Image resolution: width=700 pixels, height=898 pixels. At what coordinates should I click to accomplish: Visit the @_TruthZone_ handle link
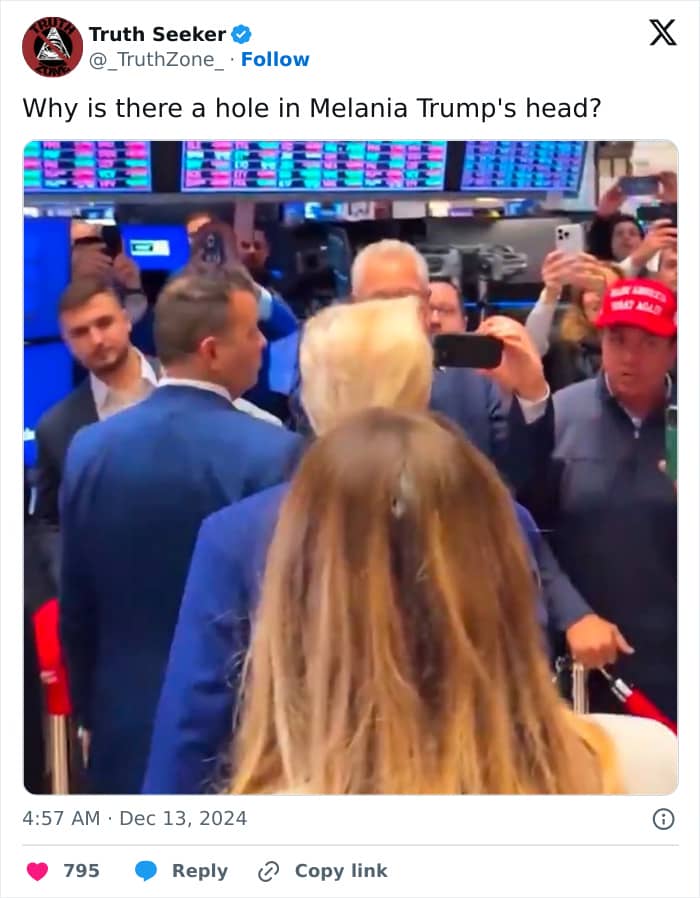[x=157, y=60]
